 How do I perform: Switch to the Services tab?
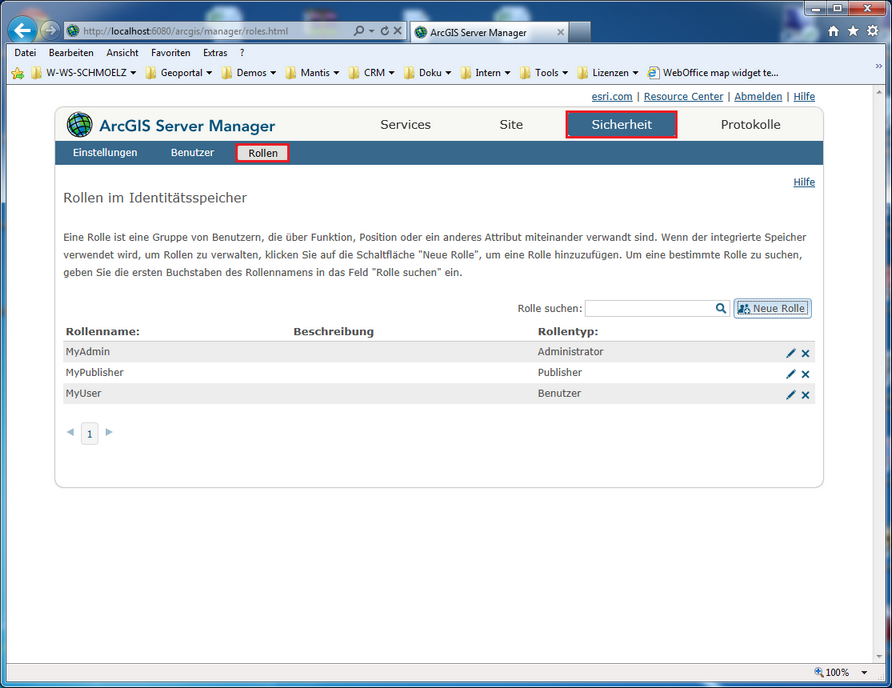click(405, 124)
